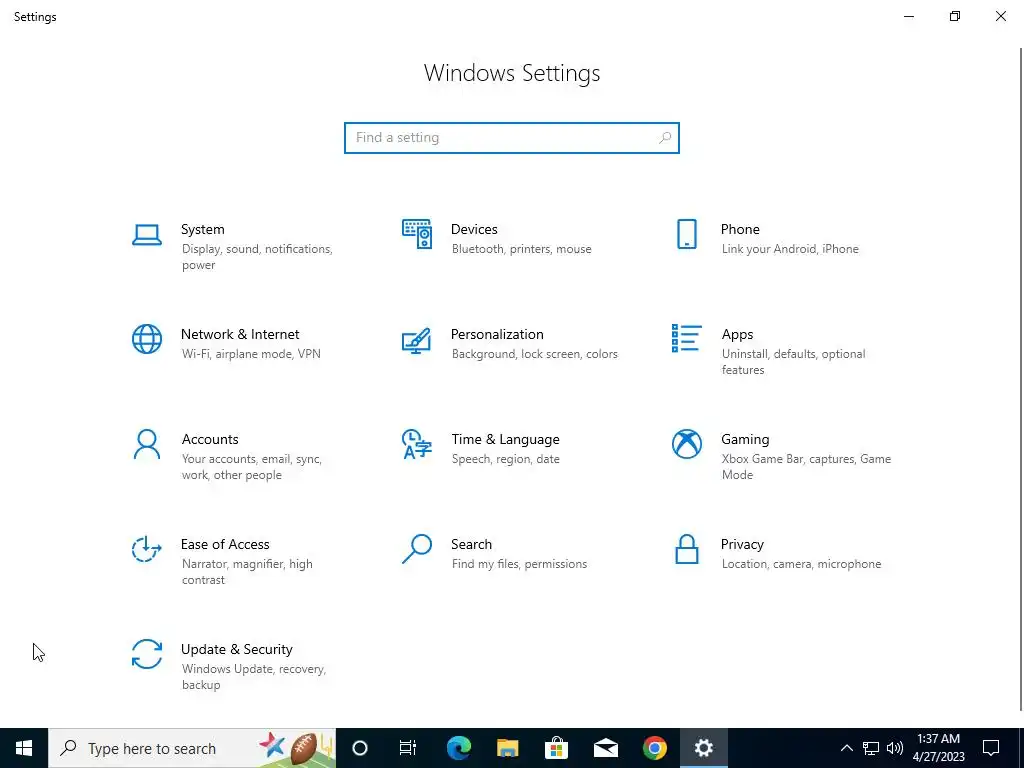
Task: Open Task View on the taskbar
Action: (408, 748)
